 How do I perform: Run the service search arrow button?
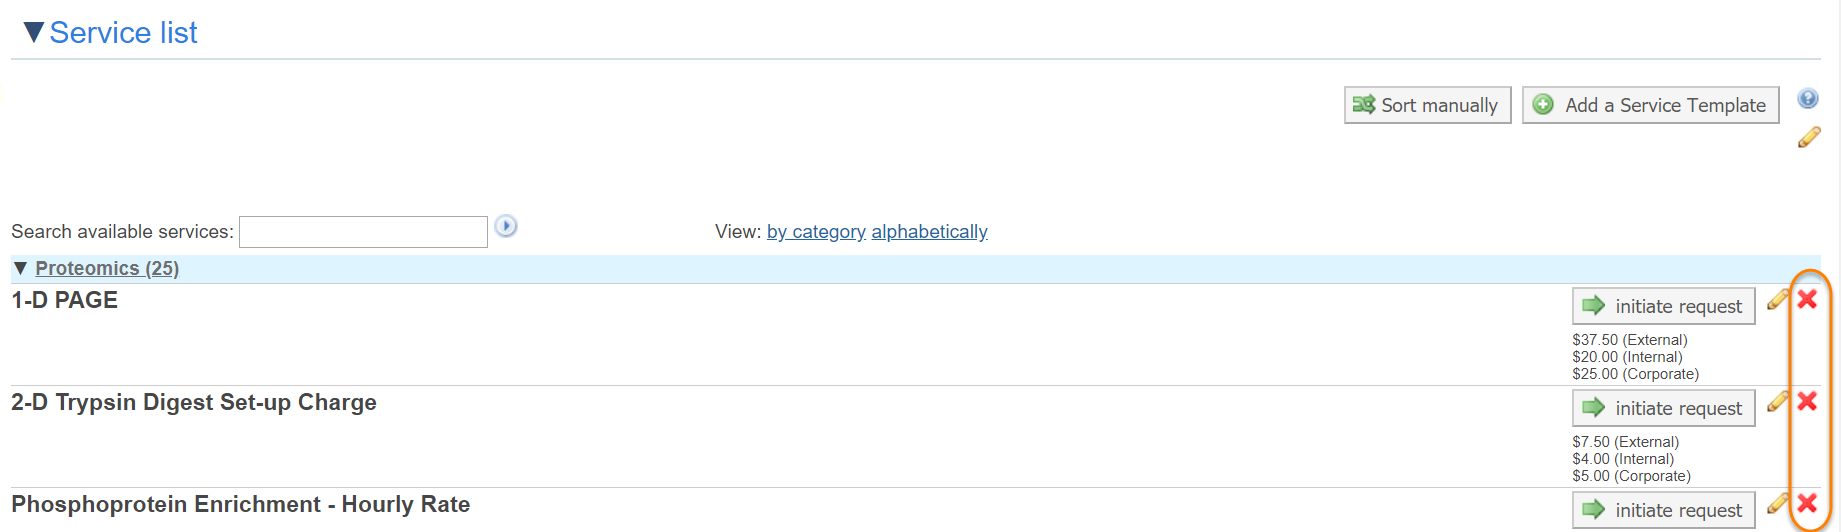[506, 227]
